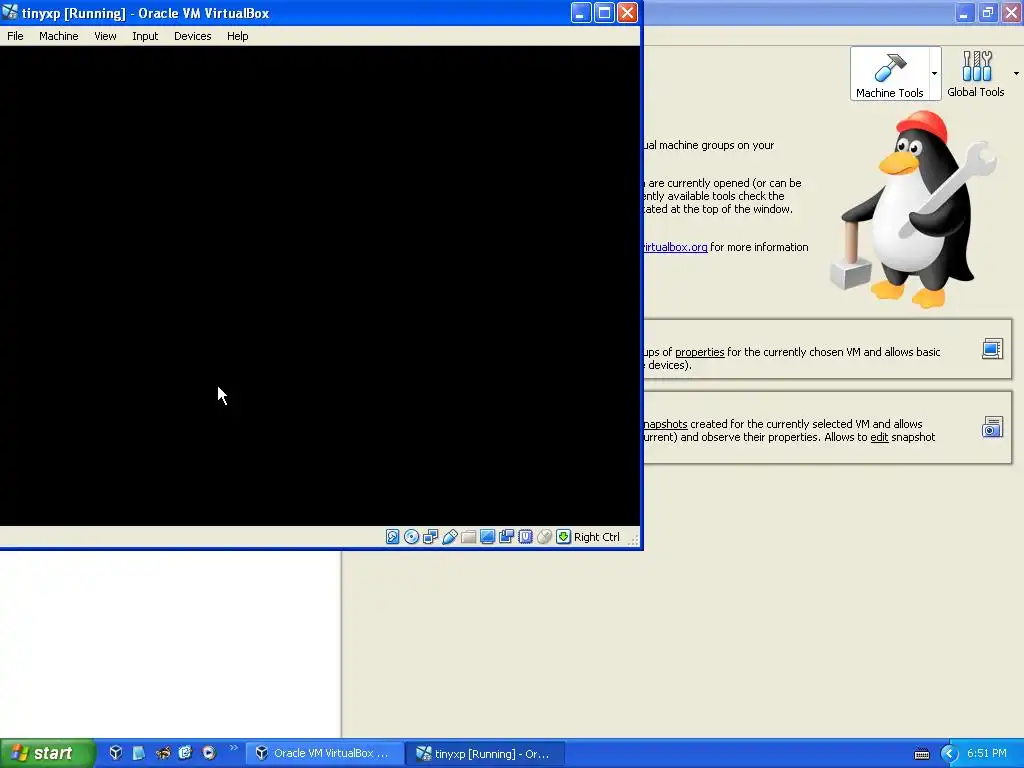The width and height of the screenshot is (1024, 768).
Task: Click the keyboard tray icon
Action: point(921,754)
